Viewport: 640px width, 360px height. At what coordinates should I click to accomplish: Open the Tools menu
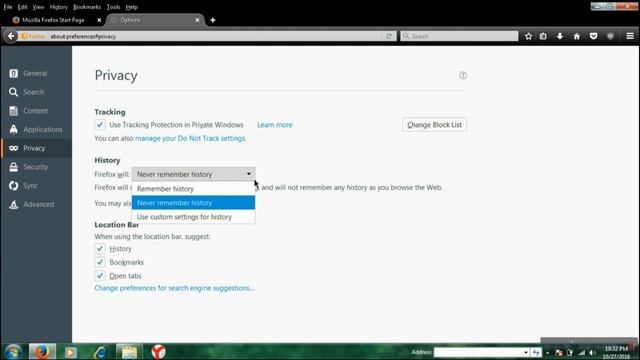113,7
